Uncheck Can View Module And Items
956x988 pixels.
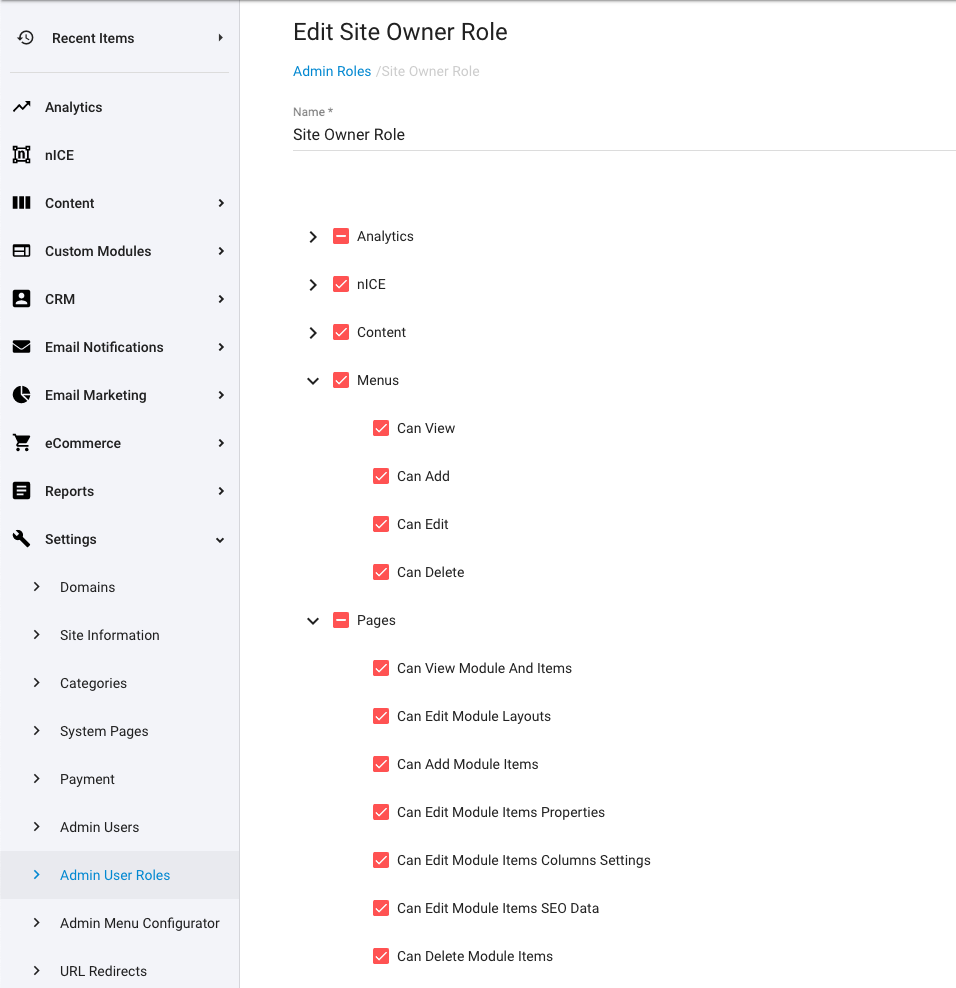381,668
